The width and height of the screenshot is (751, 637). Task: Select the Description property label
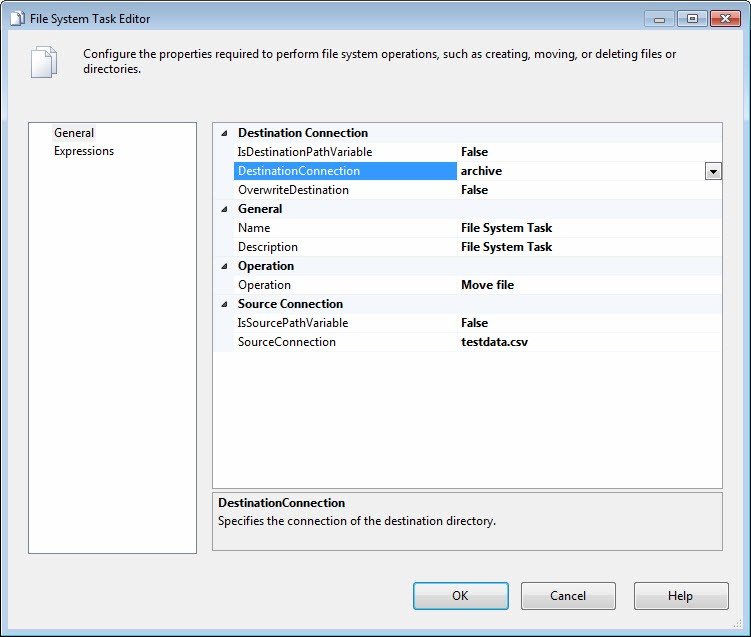tap(268, 247)
